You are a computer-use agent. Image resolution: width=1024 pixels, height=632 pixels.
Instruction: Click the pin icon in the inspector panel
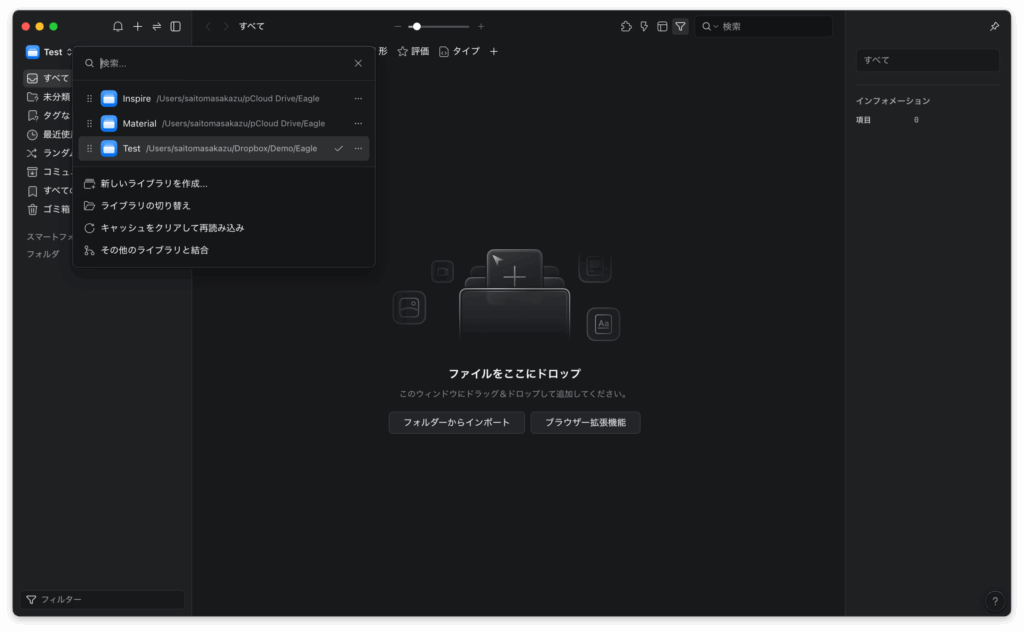pyautogui.click(x=994, y=26)
